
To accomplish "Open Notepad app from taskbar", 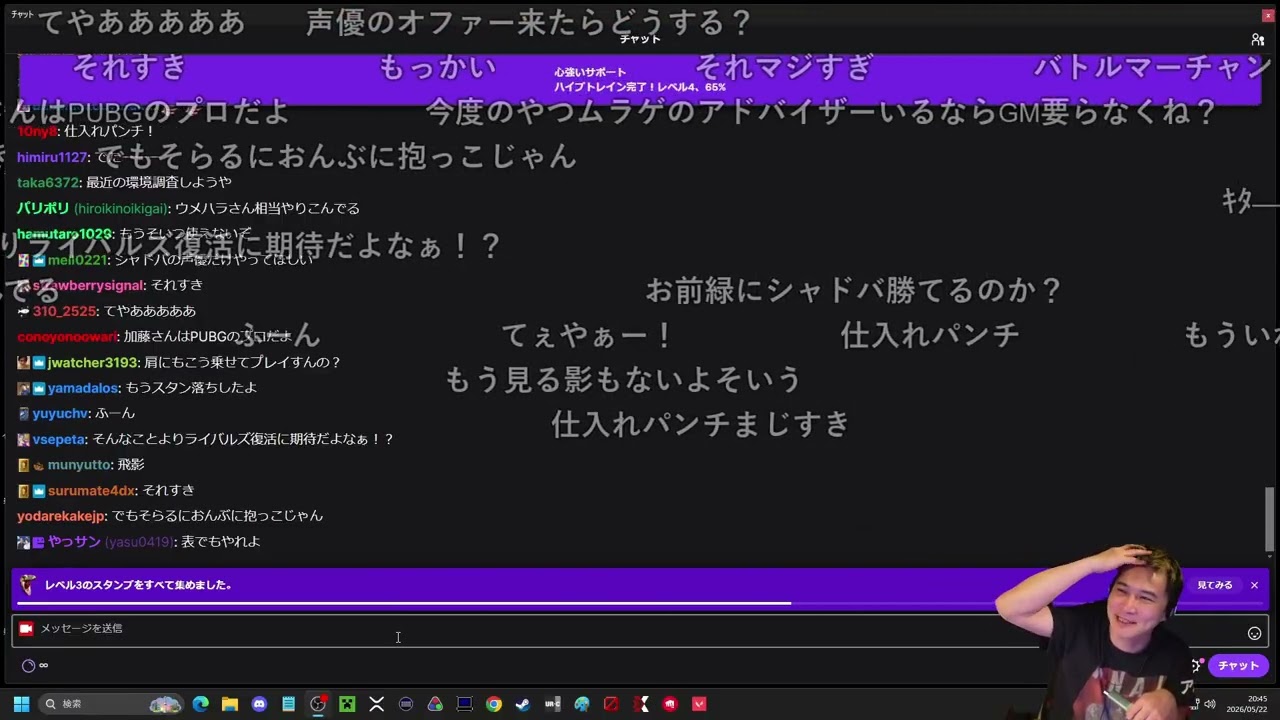I will [288, 704].
